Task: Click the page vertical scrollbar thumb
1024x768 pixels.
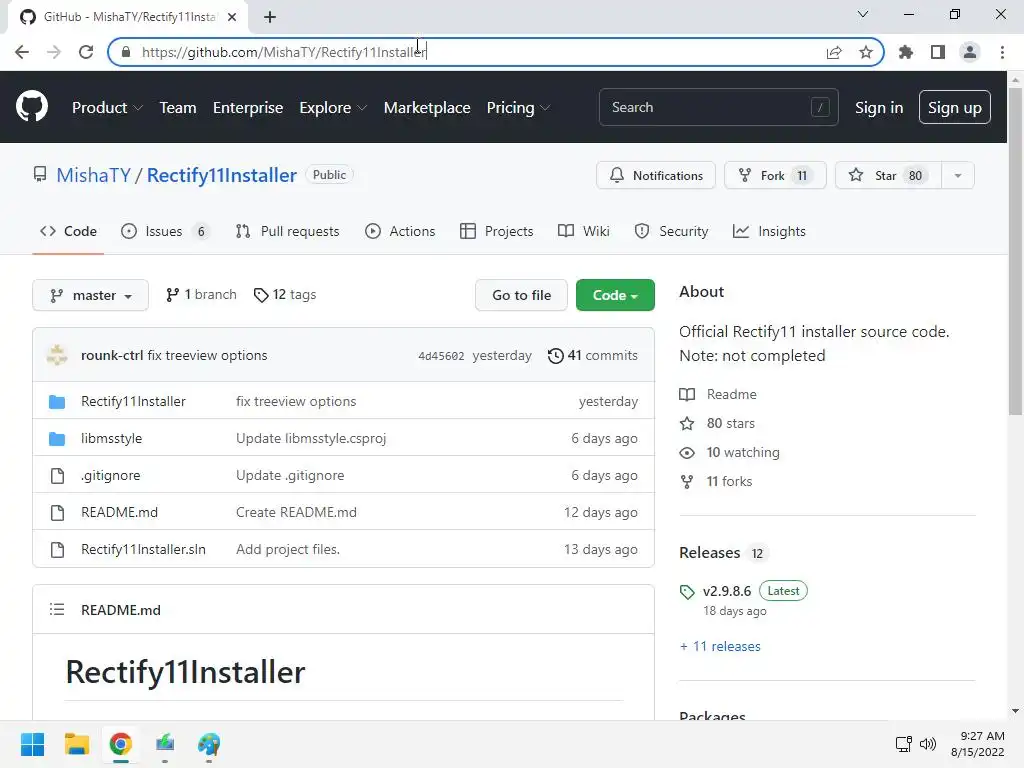Action: [1015, 250]
